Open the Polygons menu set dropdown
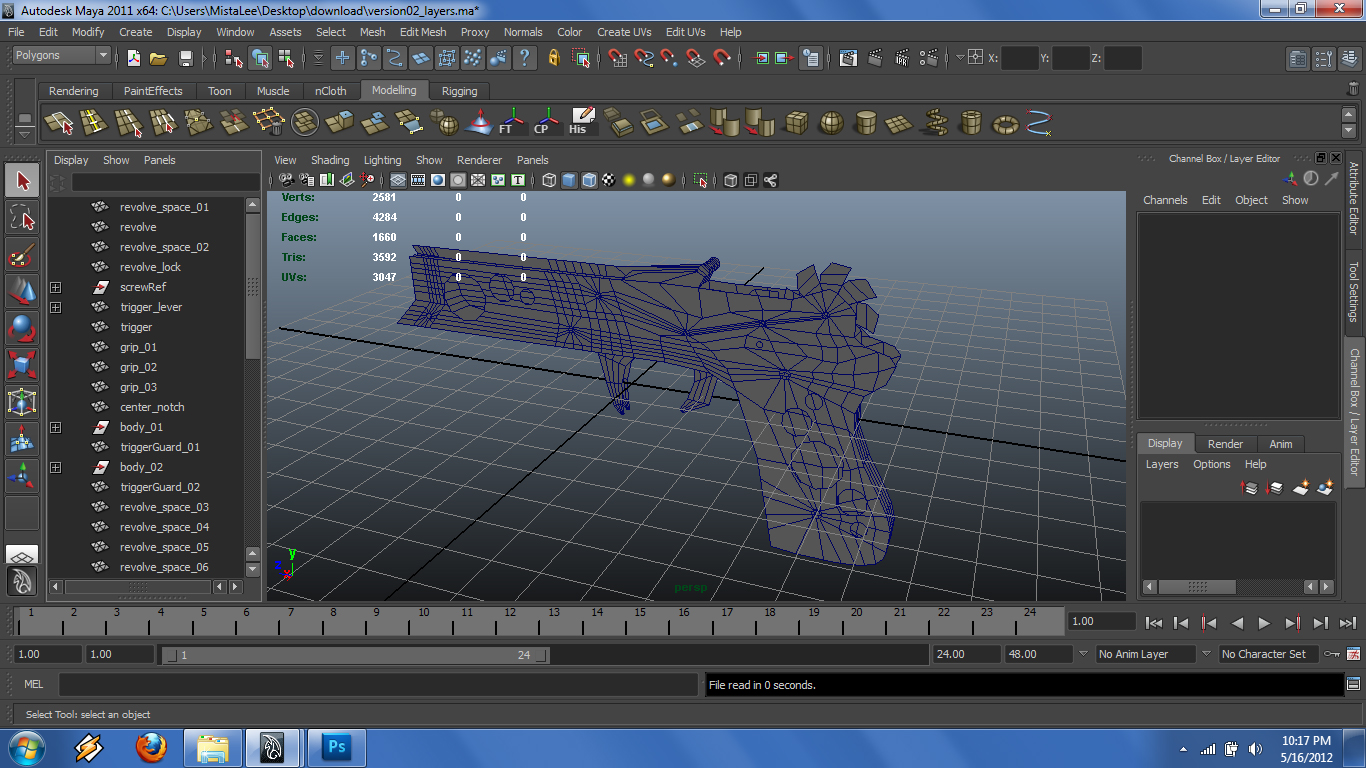This screenshot has height=768, width=1366. [61, 56]
